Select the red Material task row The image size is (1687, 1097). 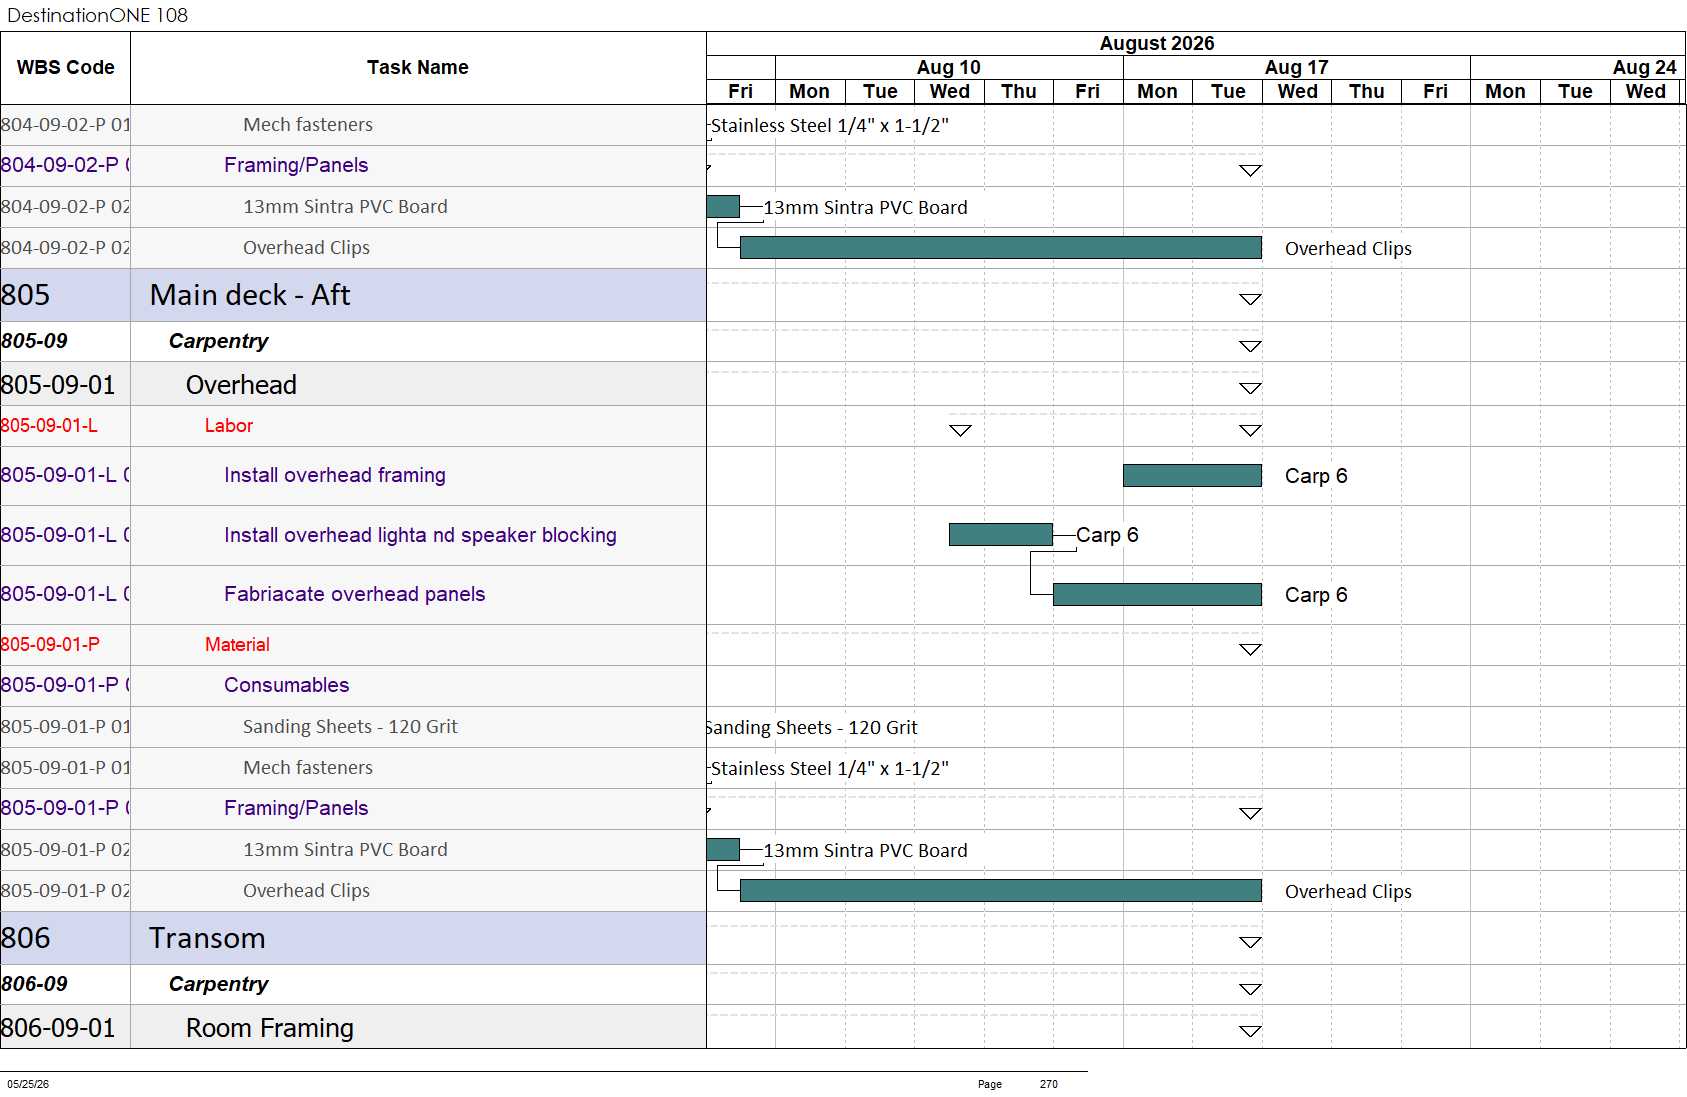pyautogui.click(x=353, y=645)
